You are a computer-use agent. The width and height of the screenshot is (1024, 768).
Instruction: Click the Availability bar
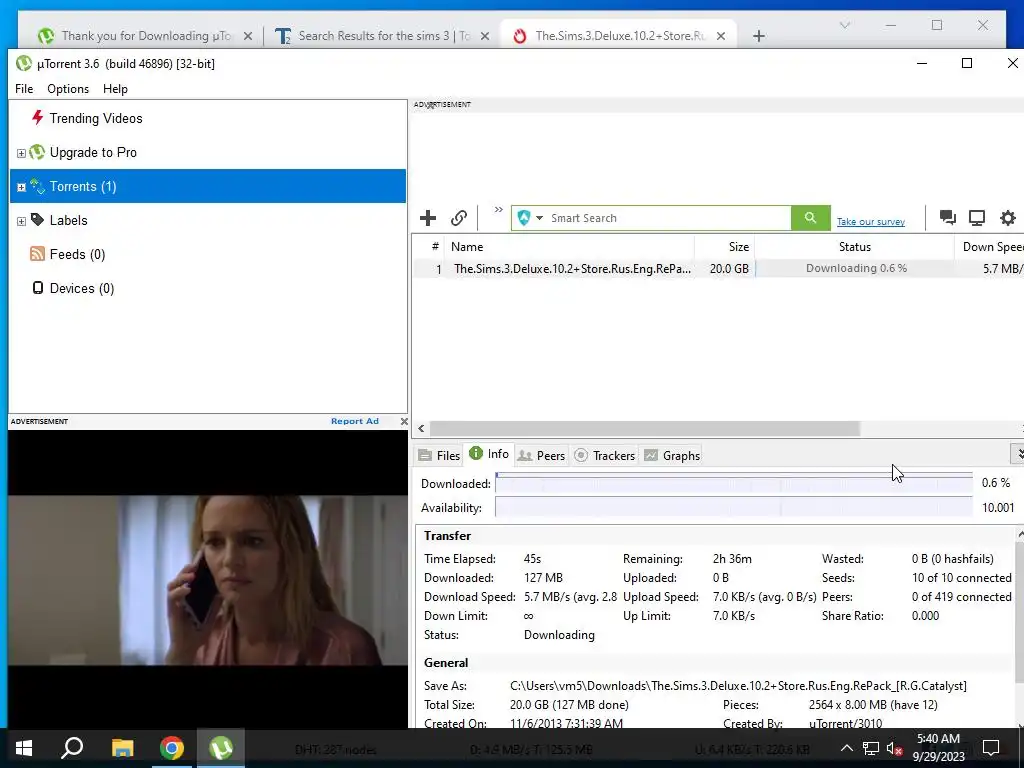click(x=733, y=507)
